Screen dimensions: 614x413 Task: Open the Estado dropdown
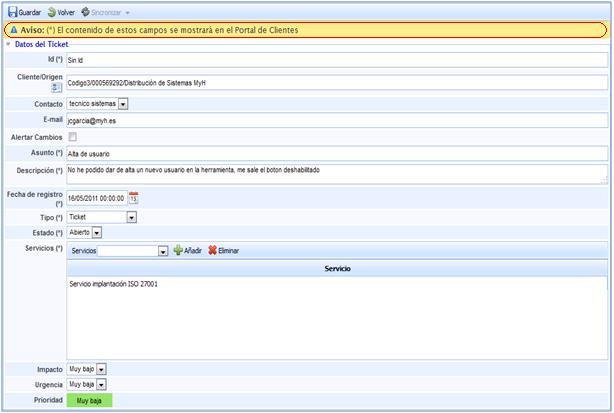(x=96, y=233)
